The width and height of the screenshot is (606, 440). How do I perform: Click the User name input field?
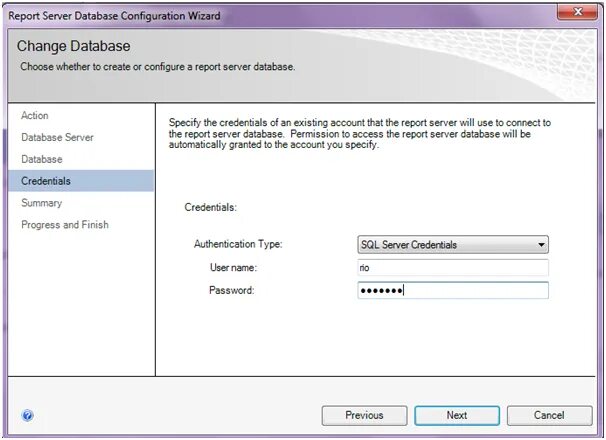point(453,268)
